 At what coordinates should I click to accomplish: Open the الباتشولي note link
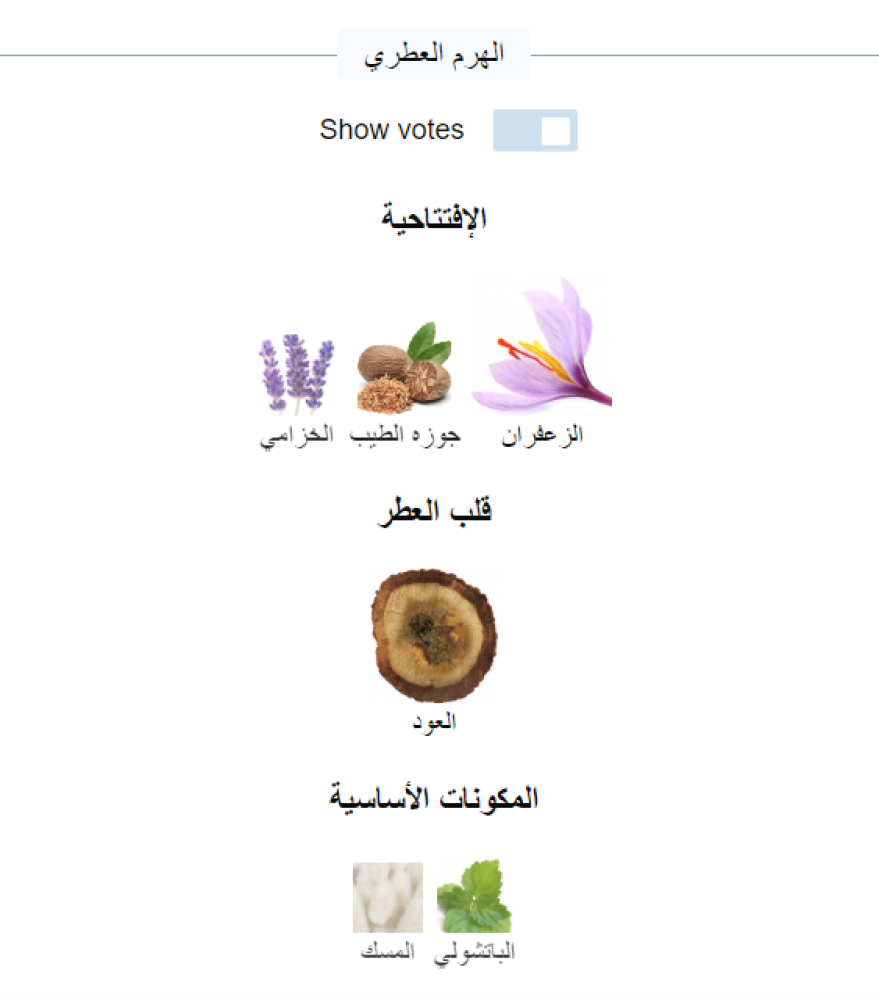point(474,953)
